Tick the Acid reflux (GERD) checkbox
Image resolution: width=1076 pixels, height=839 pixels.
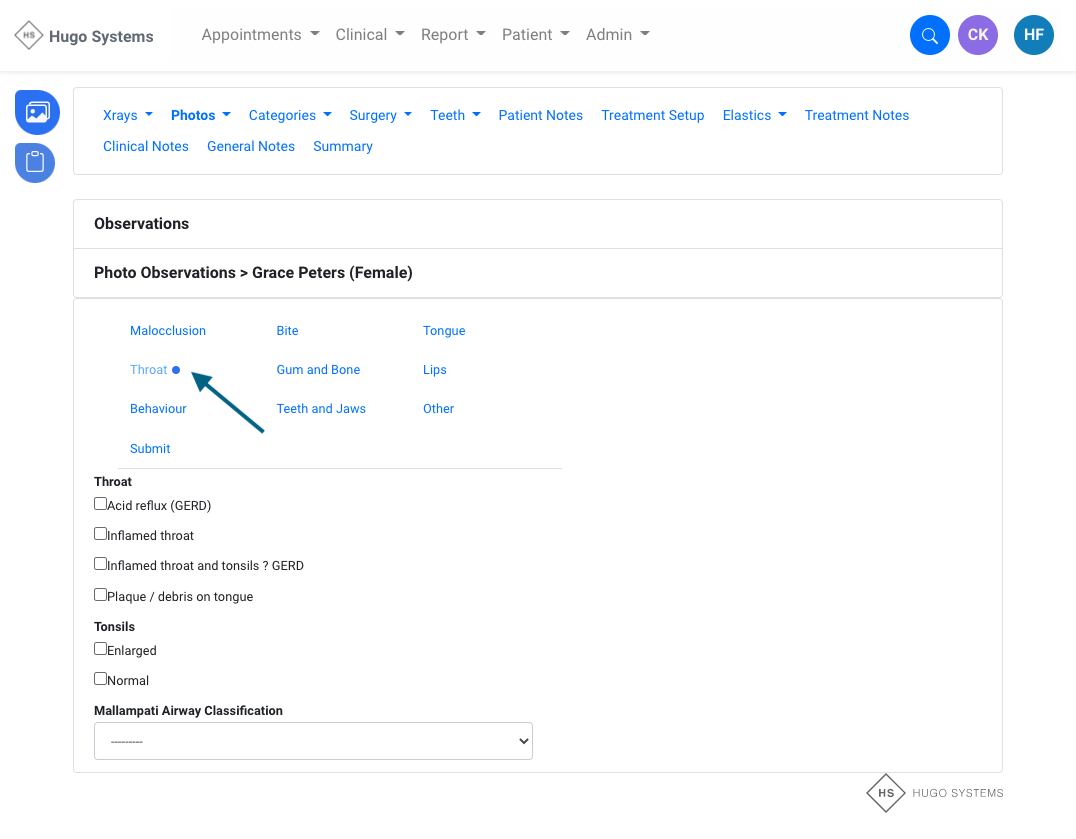coord(100,504)
